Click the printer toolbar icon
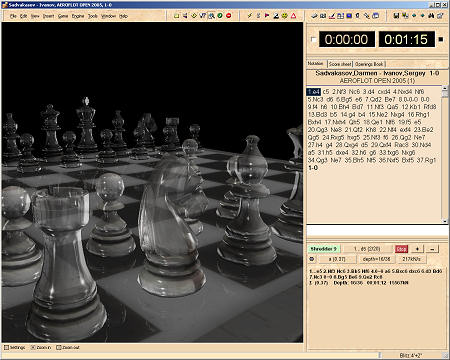The height and width of the screenshot is (360, 450). pyautogui.click(x=314, y=15)
